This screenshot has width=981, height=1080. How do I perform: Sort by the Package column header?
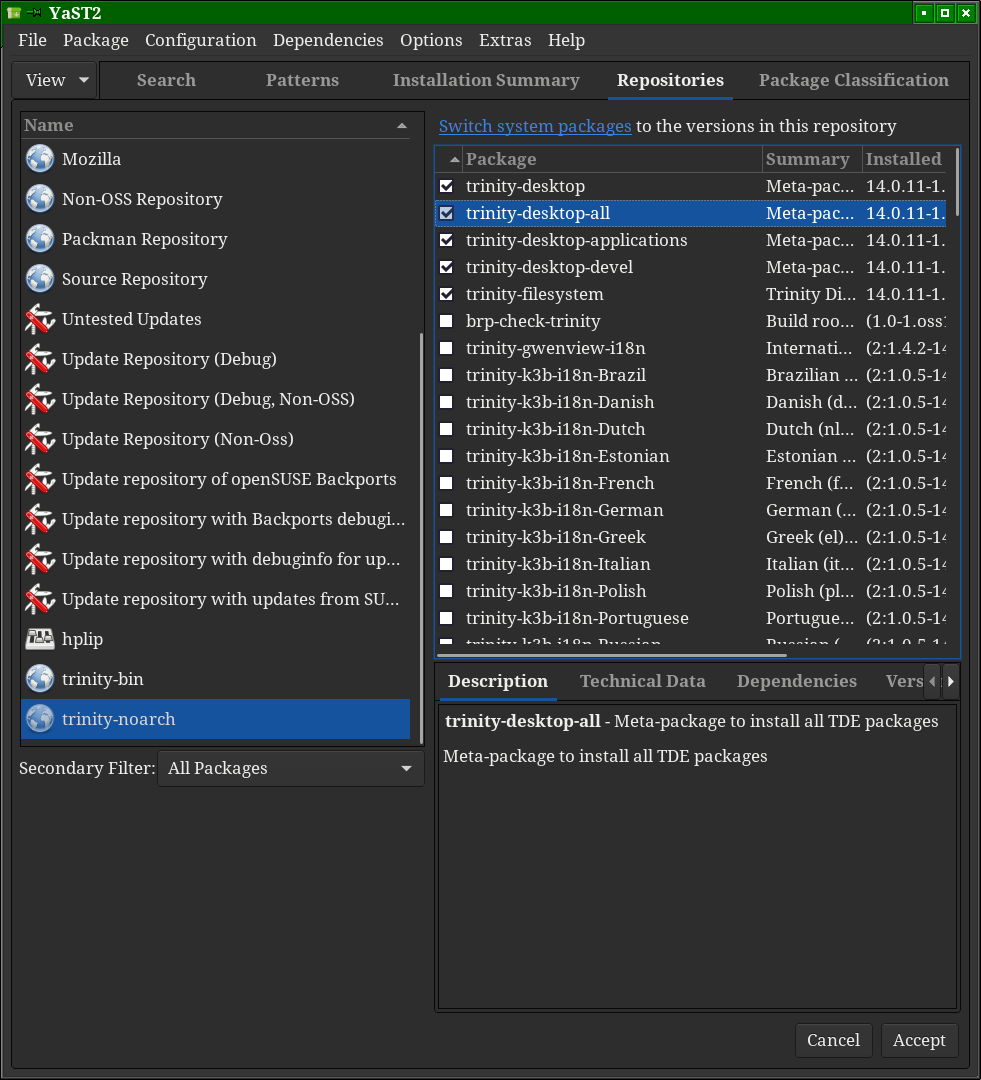coord(612,159)
